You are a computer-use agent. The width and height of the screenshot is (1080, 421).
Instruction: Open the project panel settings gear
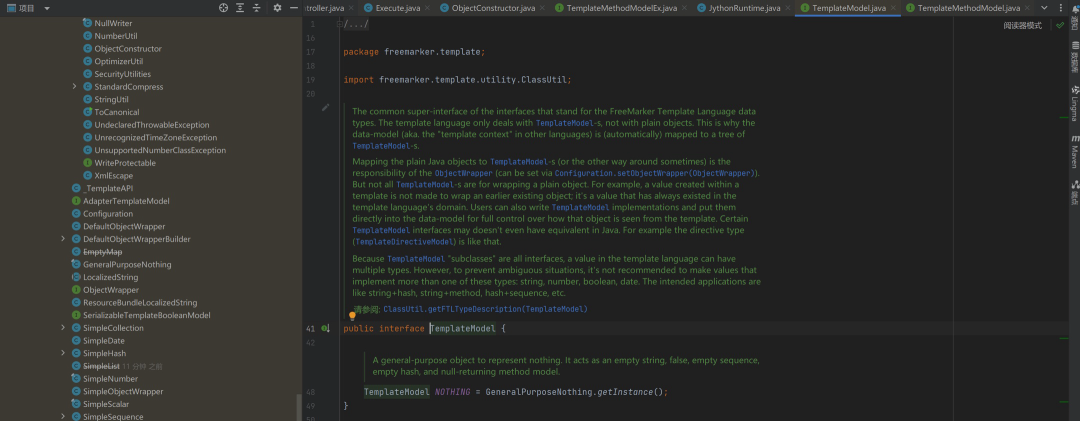pos(278,8)
